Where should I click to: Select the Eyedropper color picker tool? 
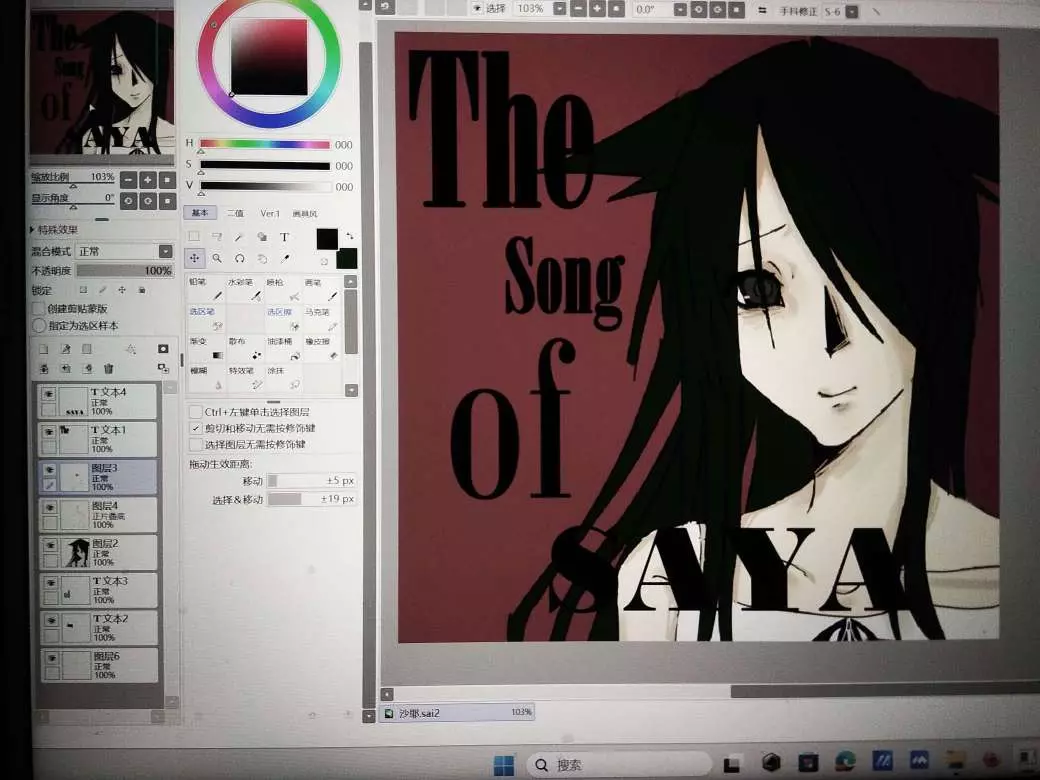[x=285, y=259]
